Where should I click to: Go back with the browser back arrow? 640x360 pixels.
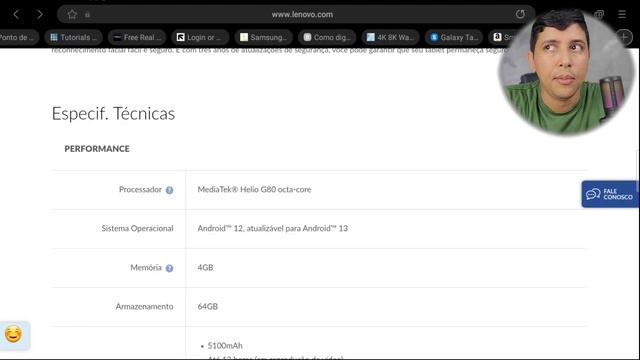click(16, 15)
